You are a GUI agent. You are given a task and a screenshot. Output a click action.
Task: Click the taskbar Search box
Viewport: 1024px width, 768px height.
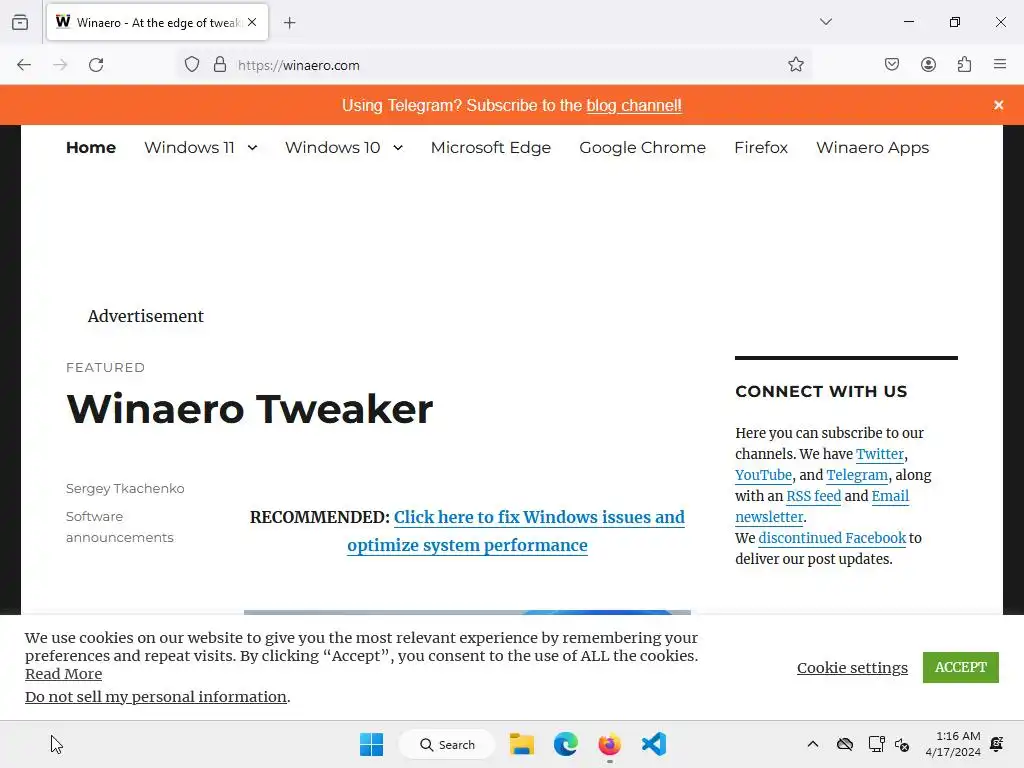pyautogui.click(x=447, y=744)
